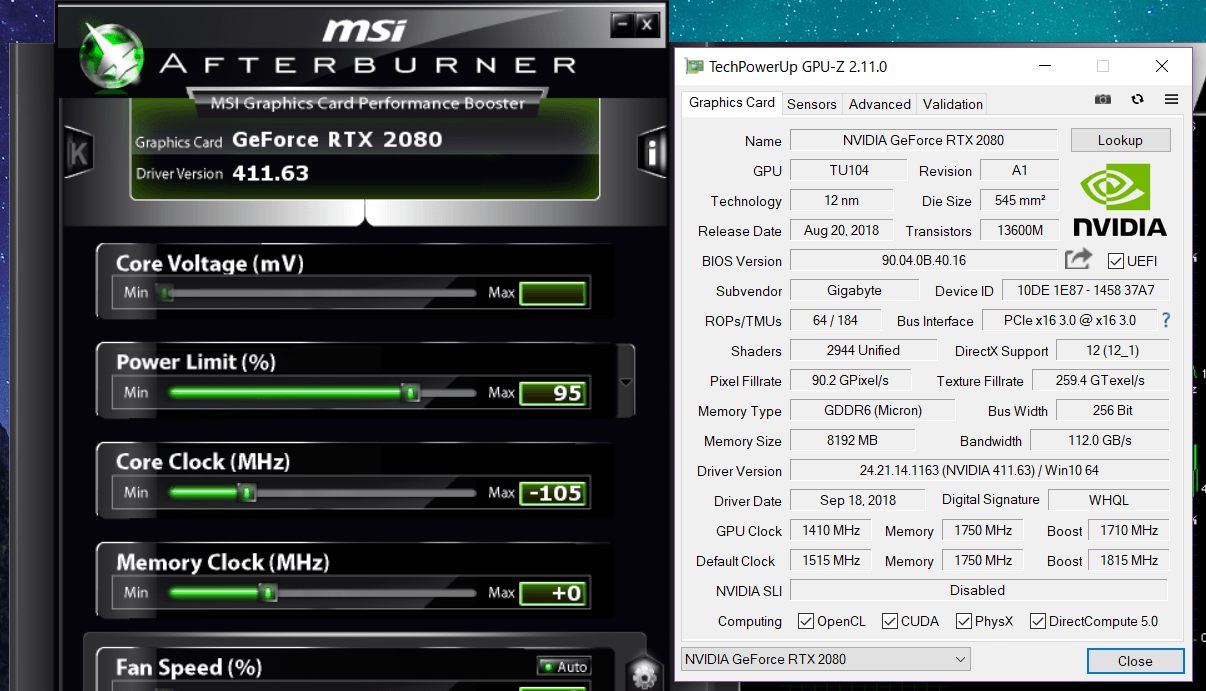Click the Memory Clock value box showing +0
This screenshot has width=1206, height=691.
tap(553, 593)
